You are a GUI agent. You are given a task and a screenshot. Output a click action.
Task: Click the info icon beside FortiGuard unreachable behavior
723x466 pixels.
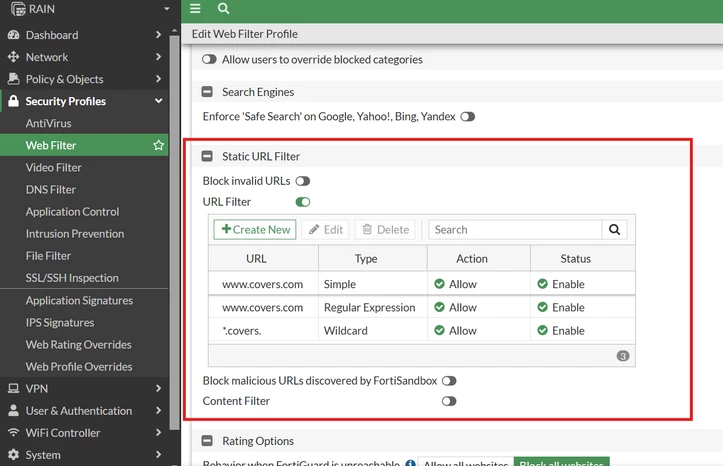pos(410,463)
